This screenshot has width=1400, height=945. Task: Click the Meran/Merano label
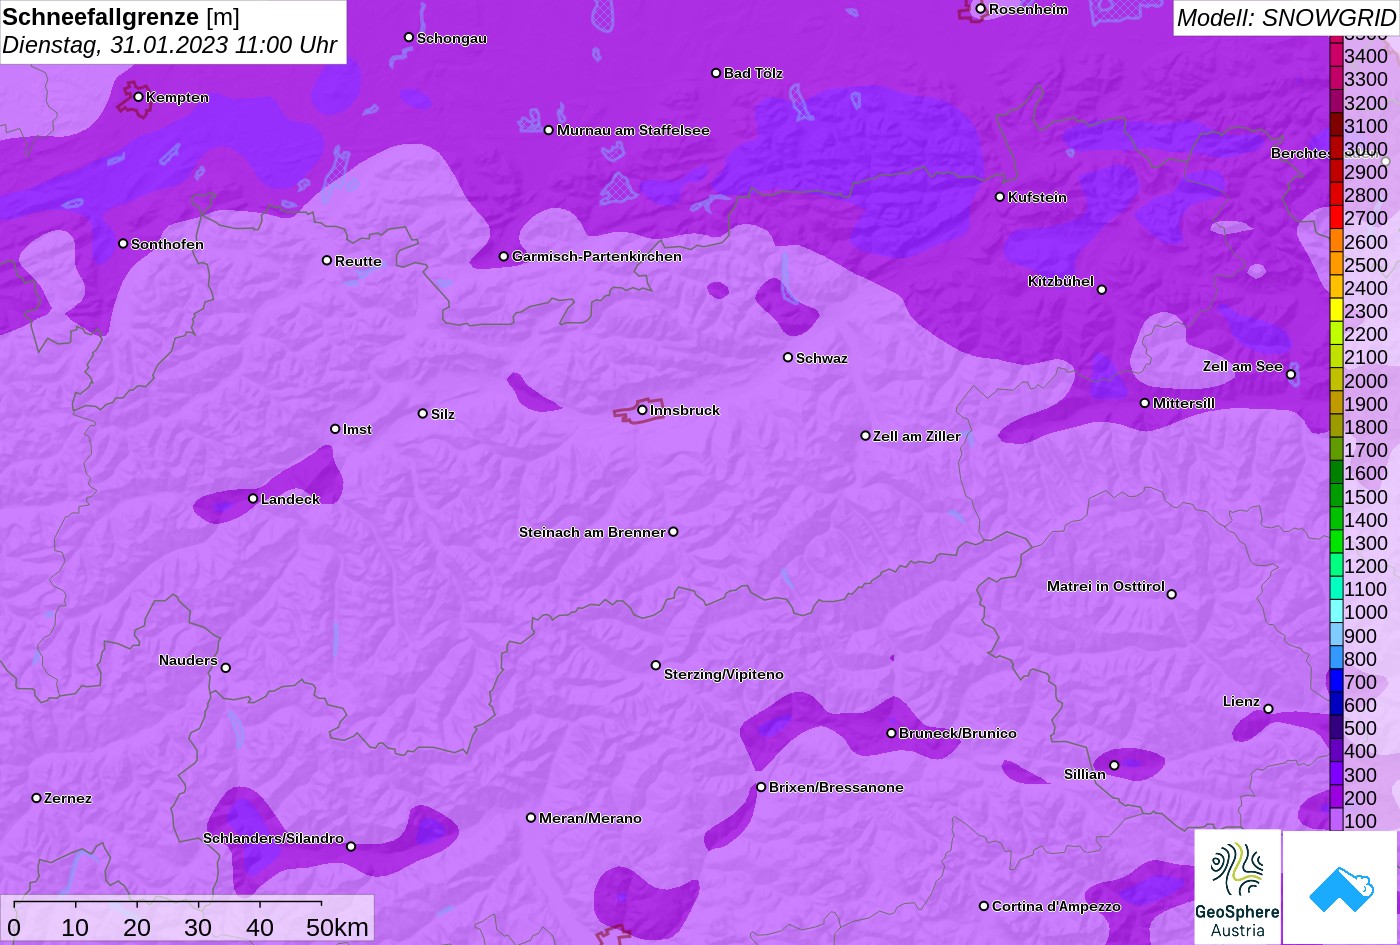point(590,818)
